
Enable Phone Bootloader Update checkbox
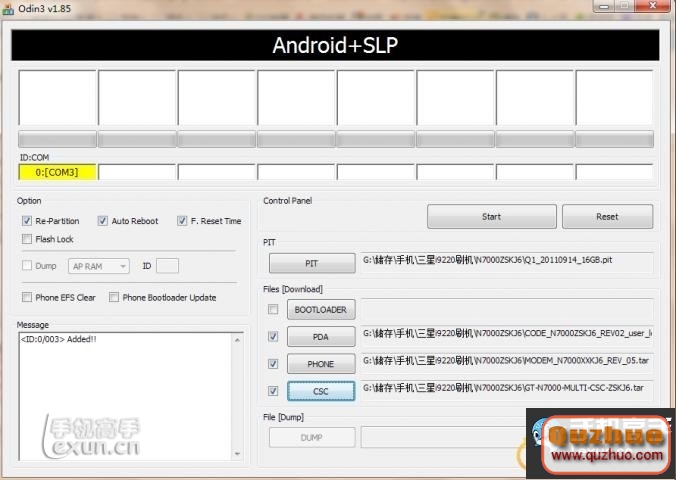114,297
